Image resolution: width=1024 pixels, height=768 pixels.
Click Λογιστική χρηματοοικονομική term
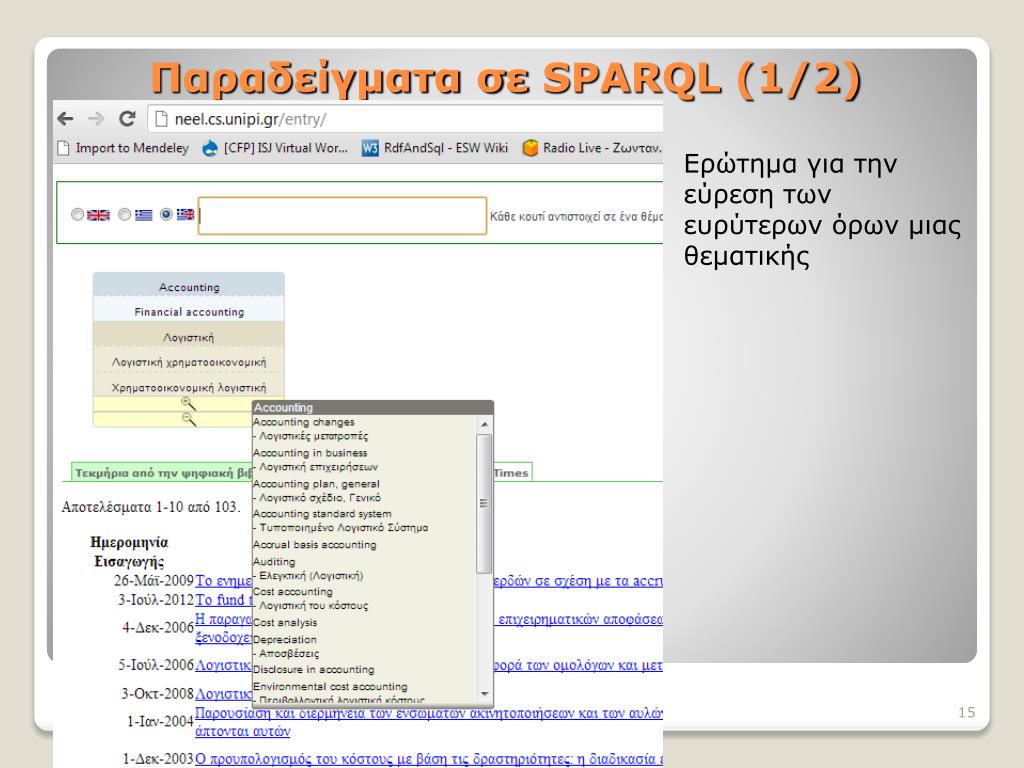[189, 362]
